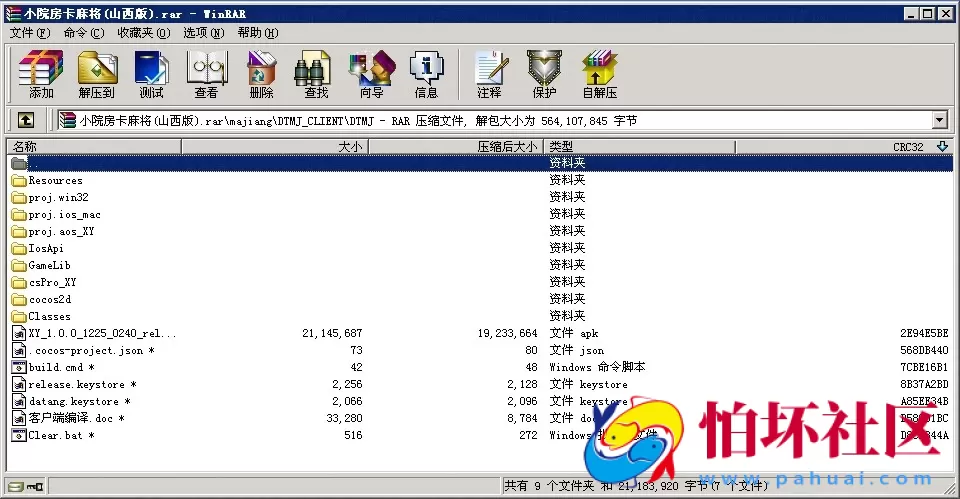Sort by the 压缩后大小 column header

pos(456,146)
